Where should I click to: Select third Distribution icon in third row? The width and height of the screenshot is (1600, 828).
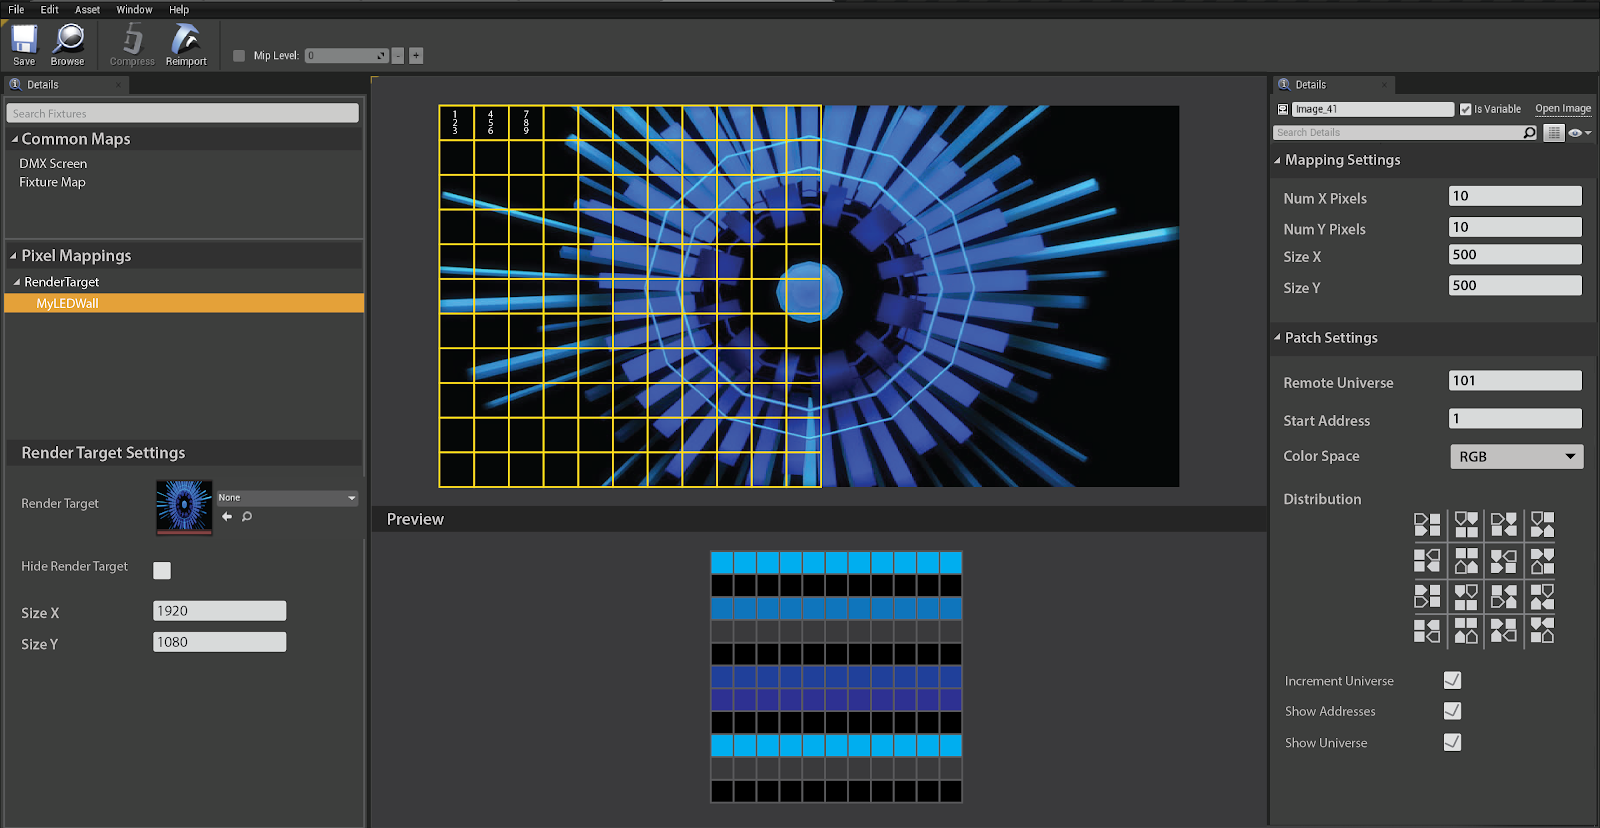point(1504,596)
